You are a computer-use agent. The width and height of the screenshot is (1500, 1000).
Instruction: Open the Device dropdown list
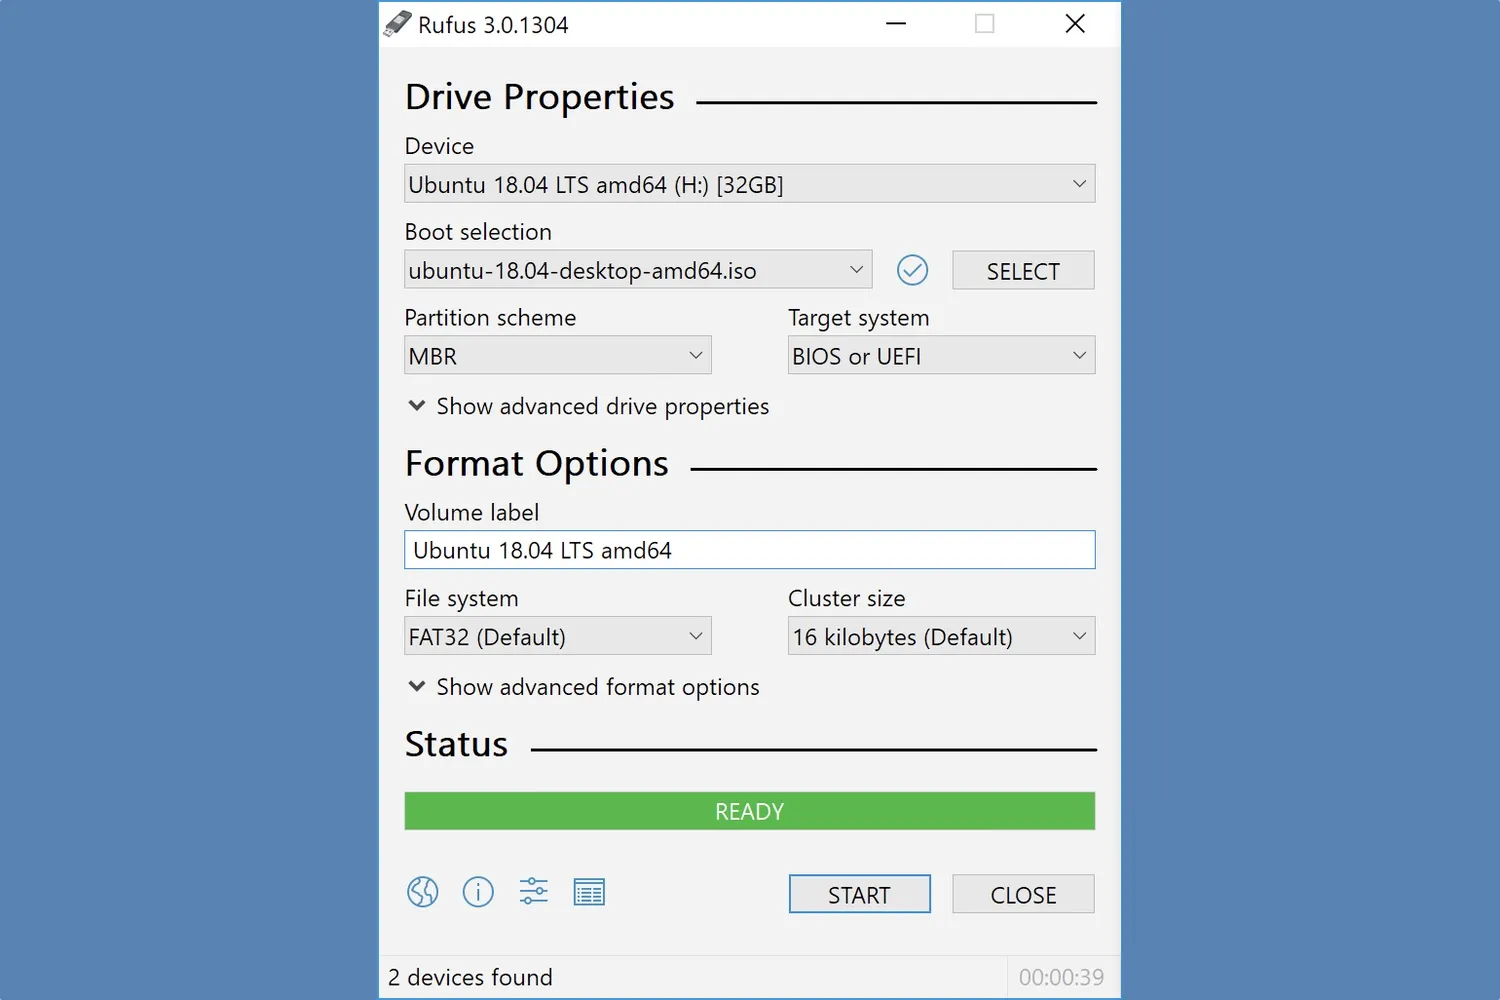(x=749, y=184)
